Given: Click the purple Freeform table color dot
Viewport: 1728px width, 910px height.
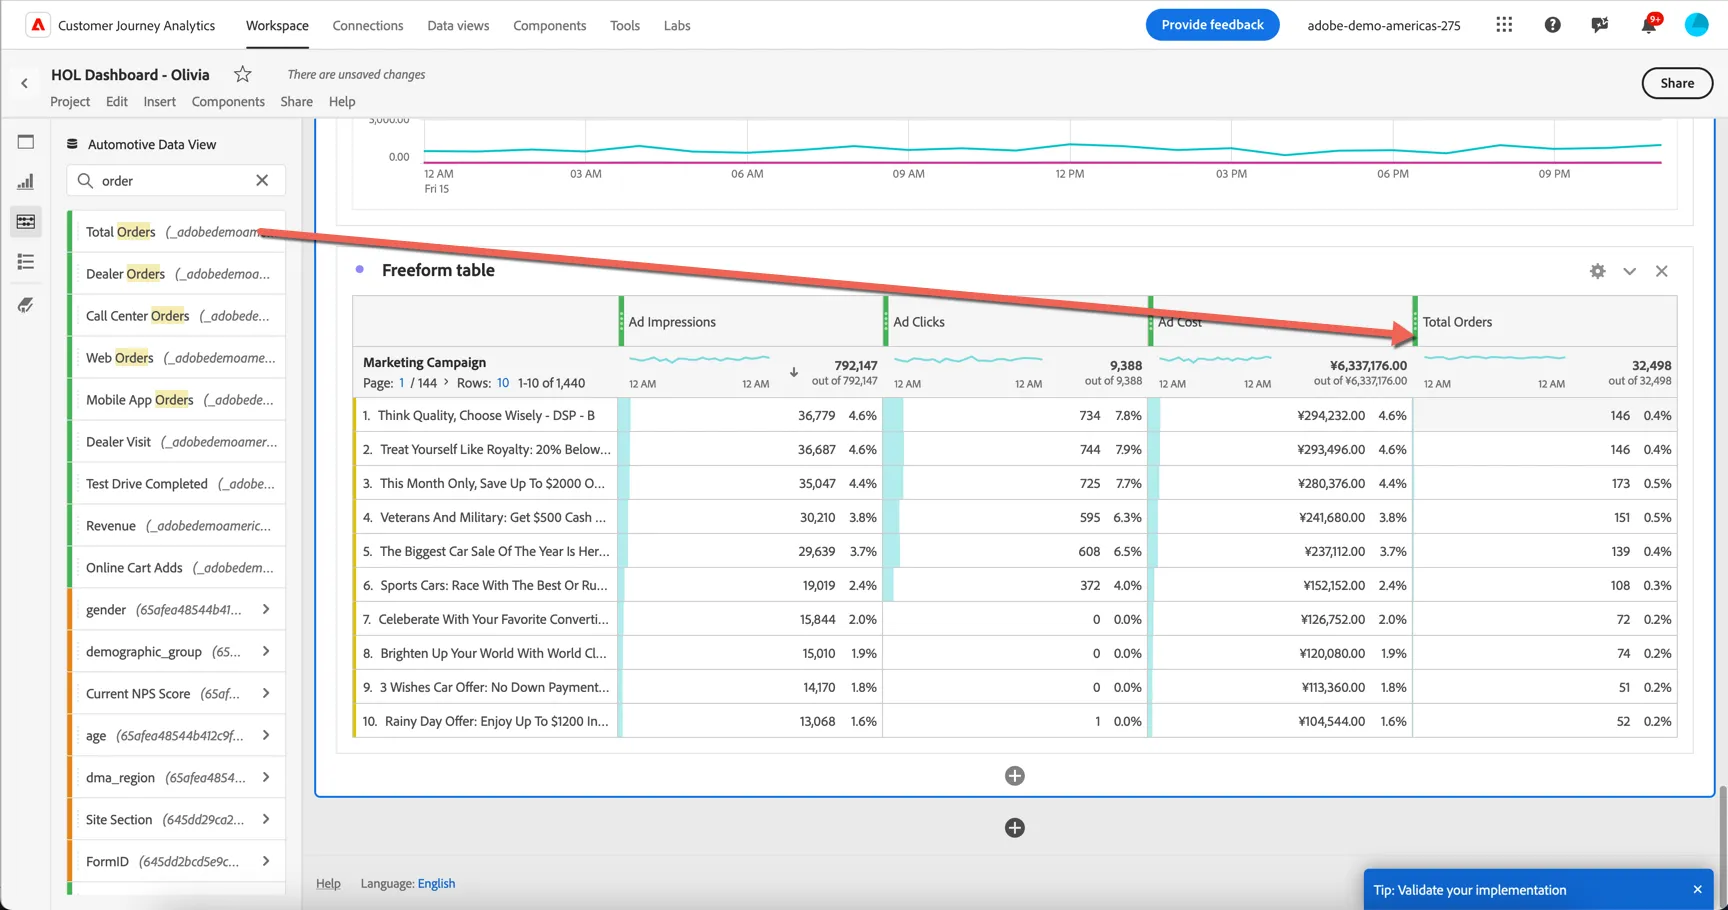Looking at the screenshot, I should [x=360, y=270].
